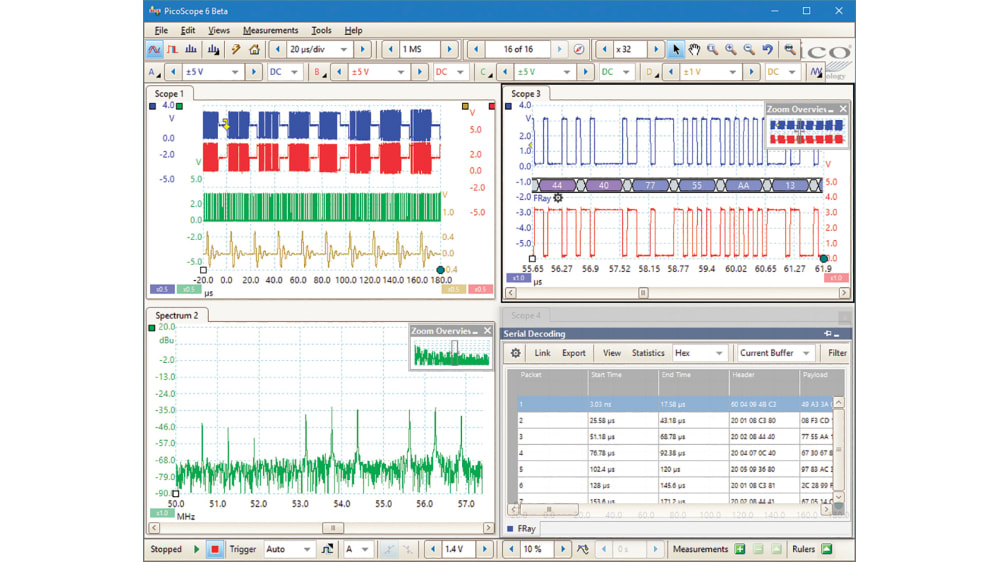Open the Tools menu
998x562 pixels.
click(x=321, y=30)
